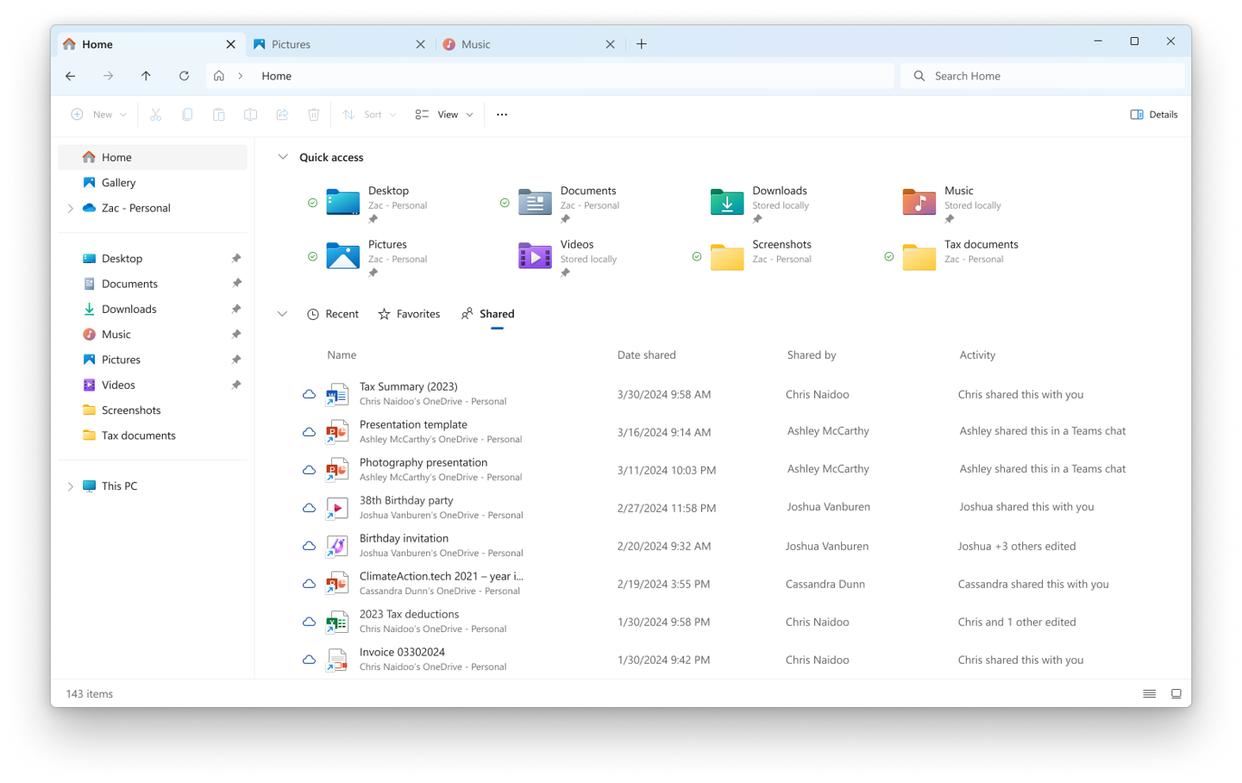Close the Music tab

click(610, 44)
